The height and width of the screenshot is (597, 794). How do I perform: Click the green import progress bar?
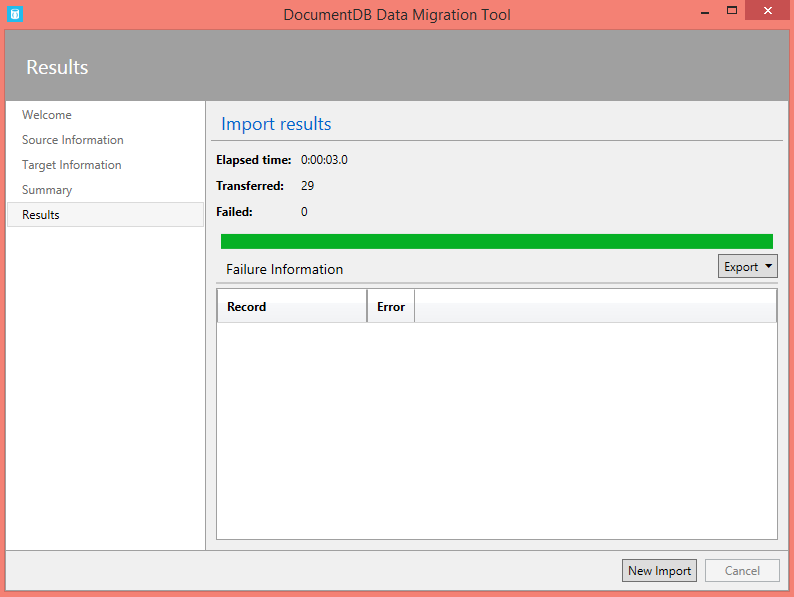497,242
